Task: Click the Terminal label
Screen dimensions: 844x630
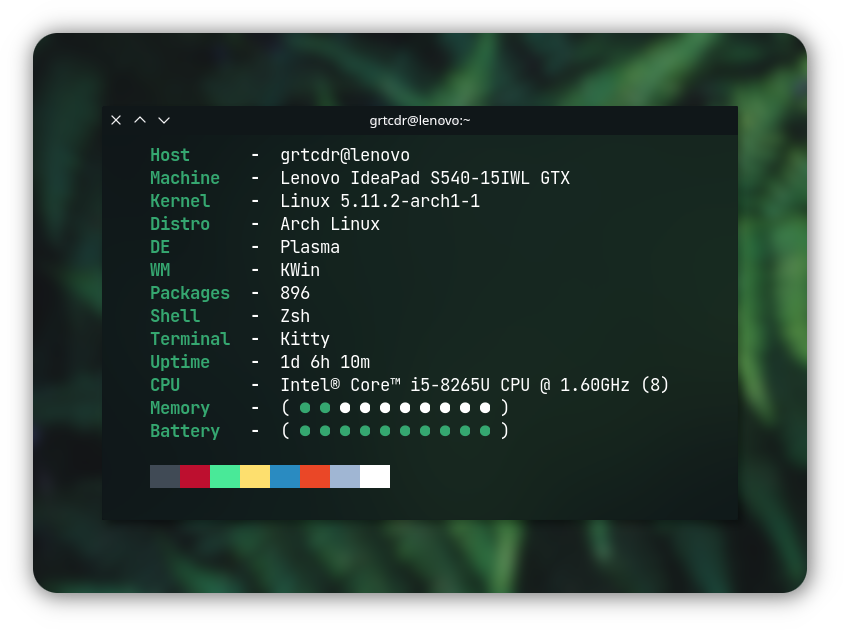Action: pyautogui.click(x=190, y=339)
